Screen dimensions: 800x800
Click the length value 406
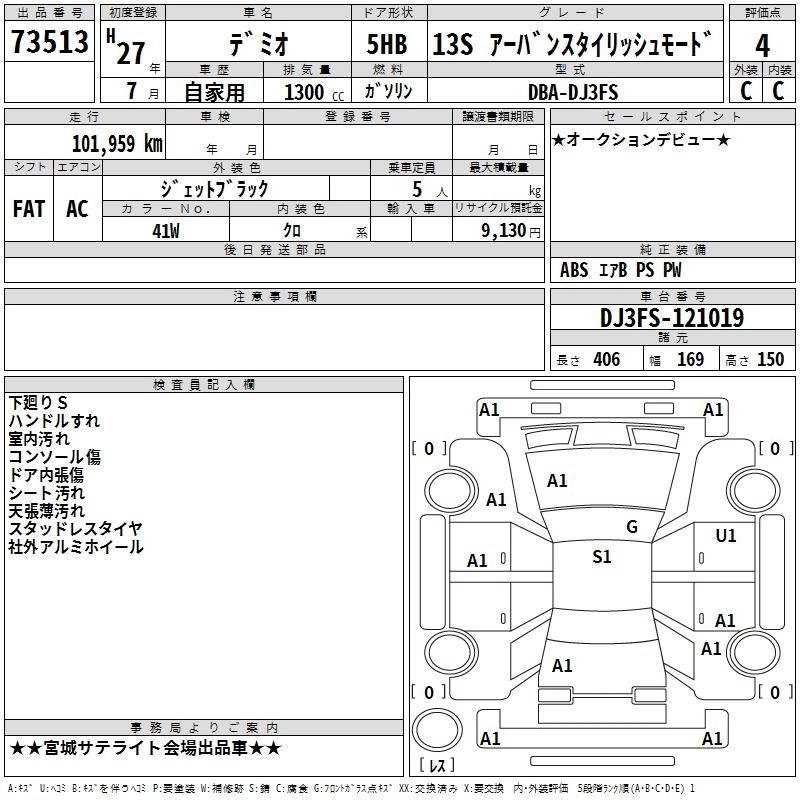(607, 360)
